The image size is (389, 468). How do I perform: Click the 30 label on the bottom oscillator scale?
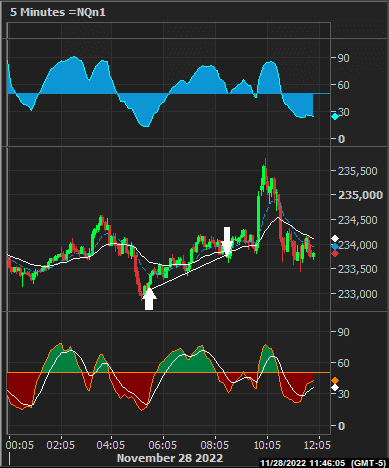(343, 394)
